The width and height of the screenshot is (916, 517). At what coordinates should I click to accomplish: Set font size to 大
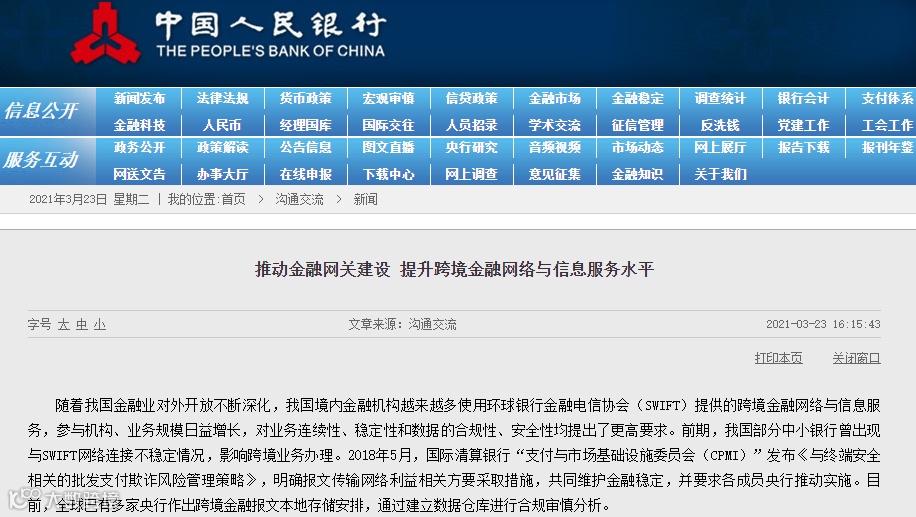click(64, 324)
